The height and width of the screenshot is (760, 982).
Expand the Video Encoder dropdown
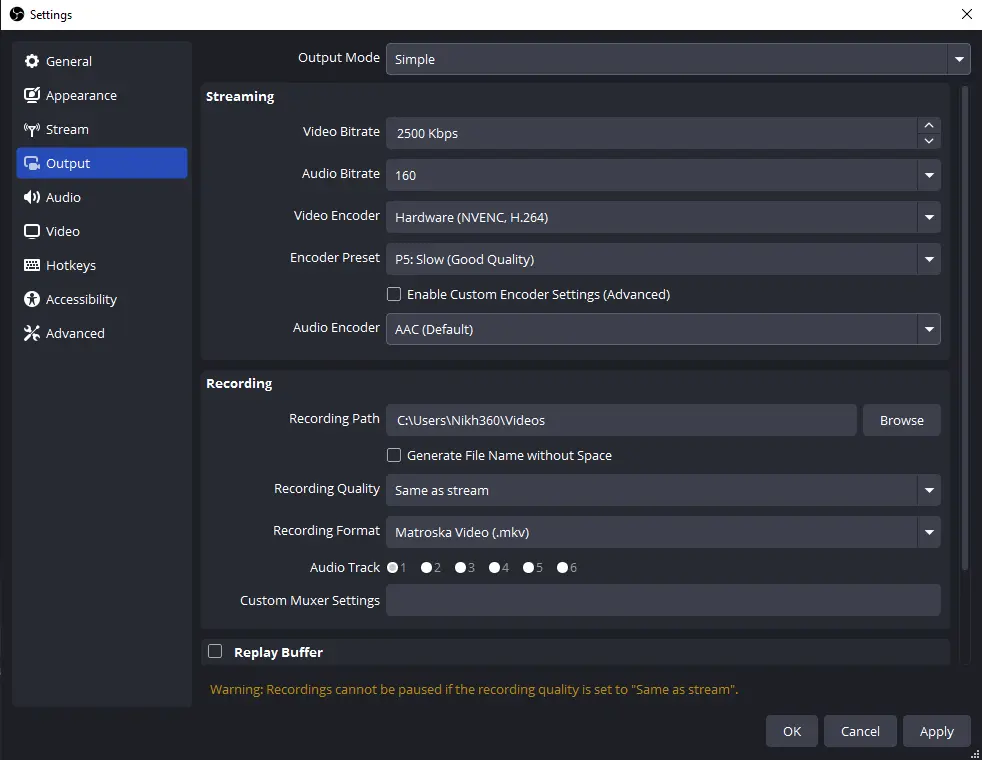coord(663,217)
